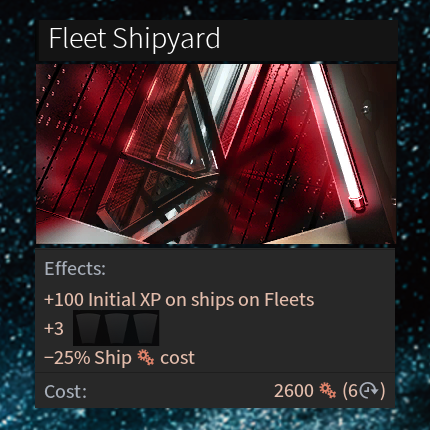Click the gear icon in Ship cost effect
This screenshot has height=430, width=430.
146,357
